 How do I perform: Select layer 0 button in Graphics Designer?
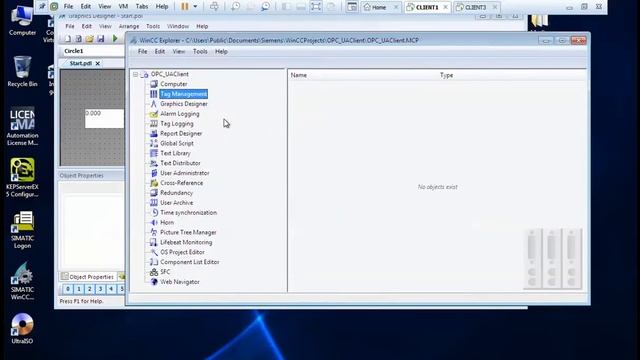click(68, 289)
